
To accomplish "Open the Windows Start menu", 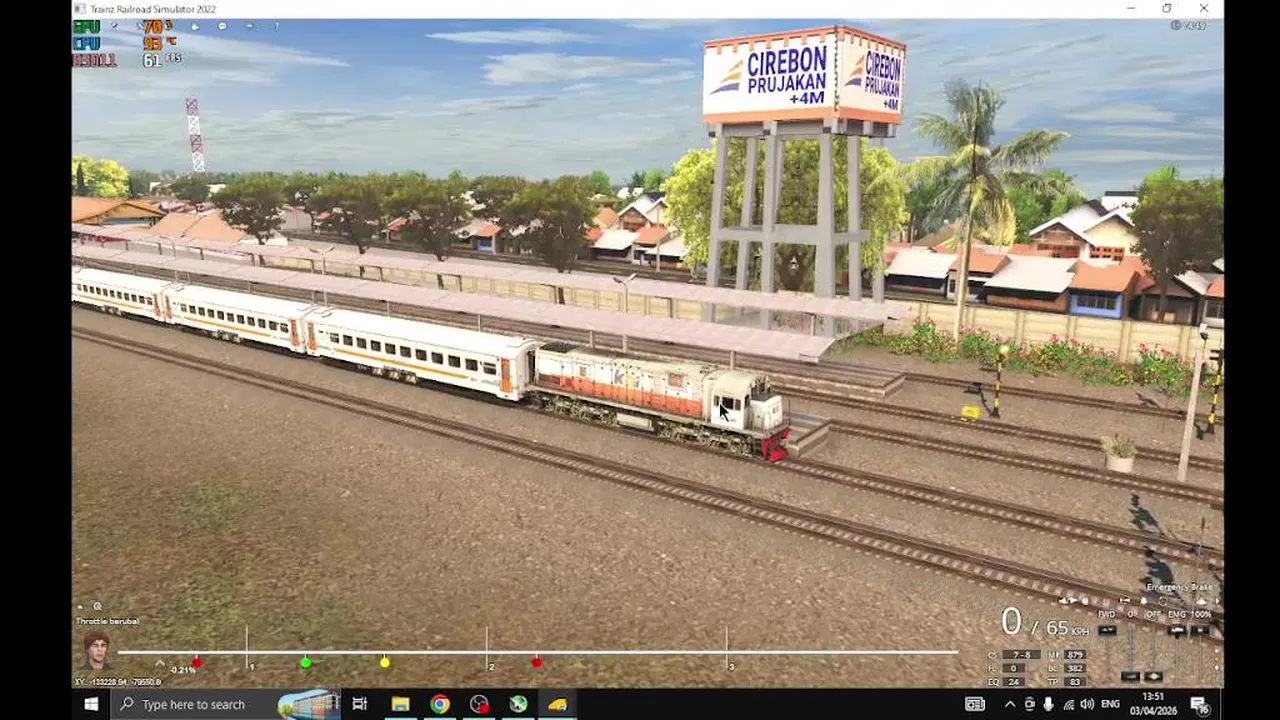I will coord(91,704).
